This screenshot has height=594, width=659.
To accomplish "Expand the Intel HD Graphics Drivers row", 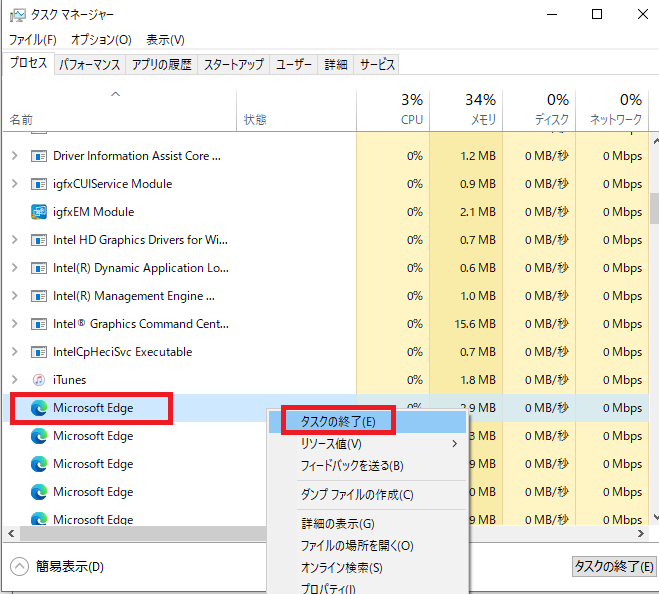I will coord(15,240).
